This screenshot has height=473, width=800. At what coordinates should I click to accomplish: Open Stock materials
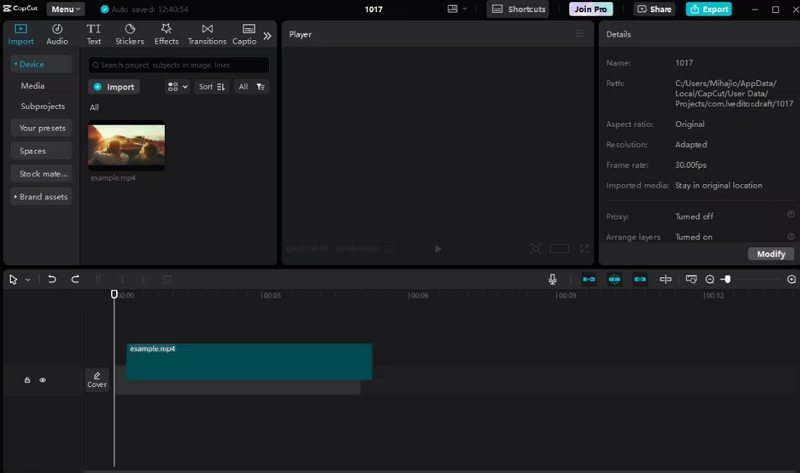point(41,174)
